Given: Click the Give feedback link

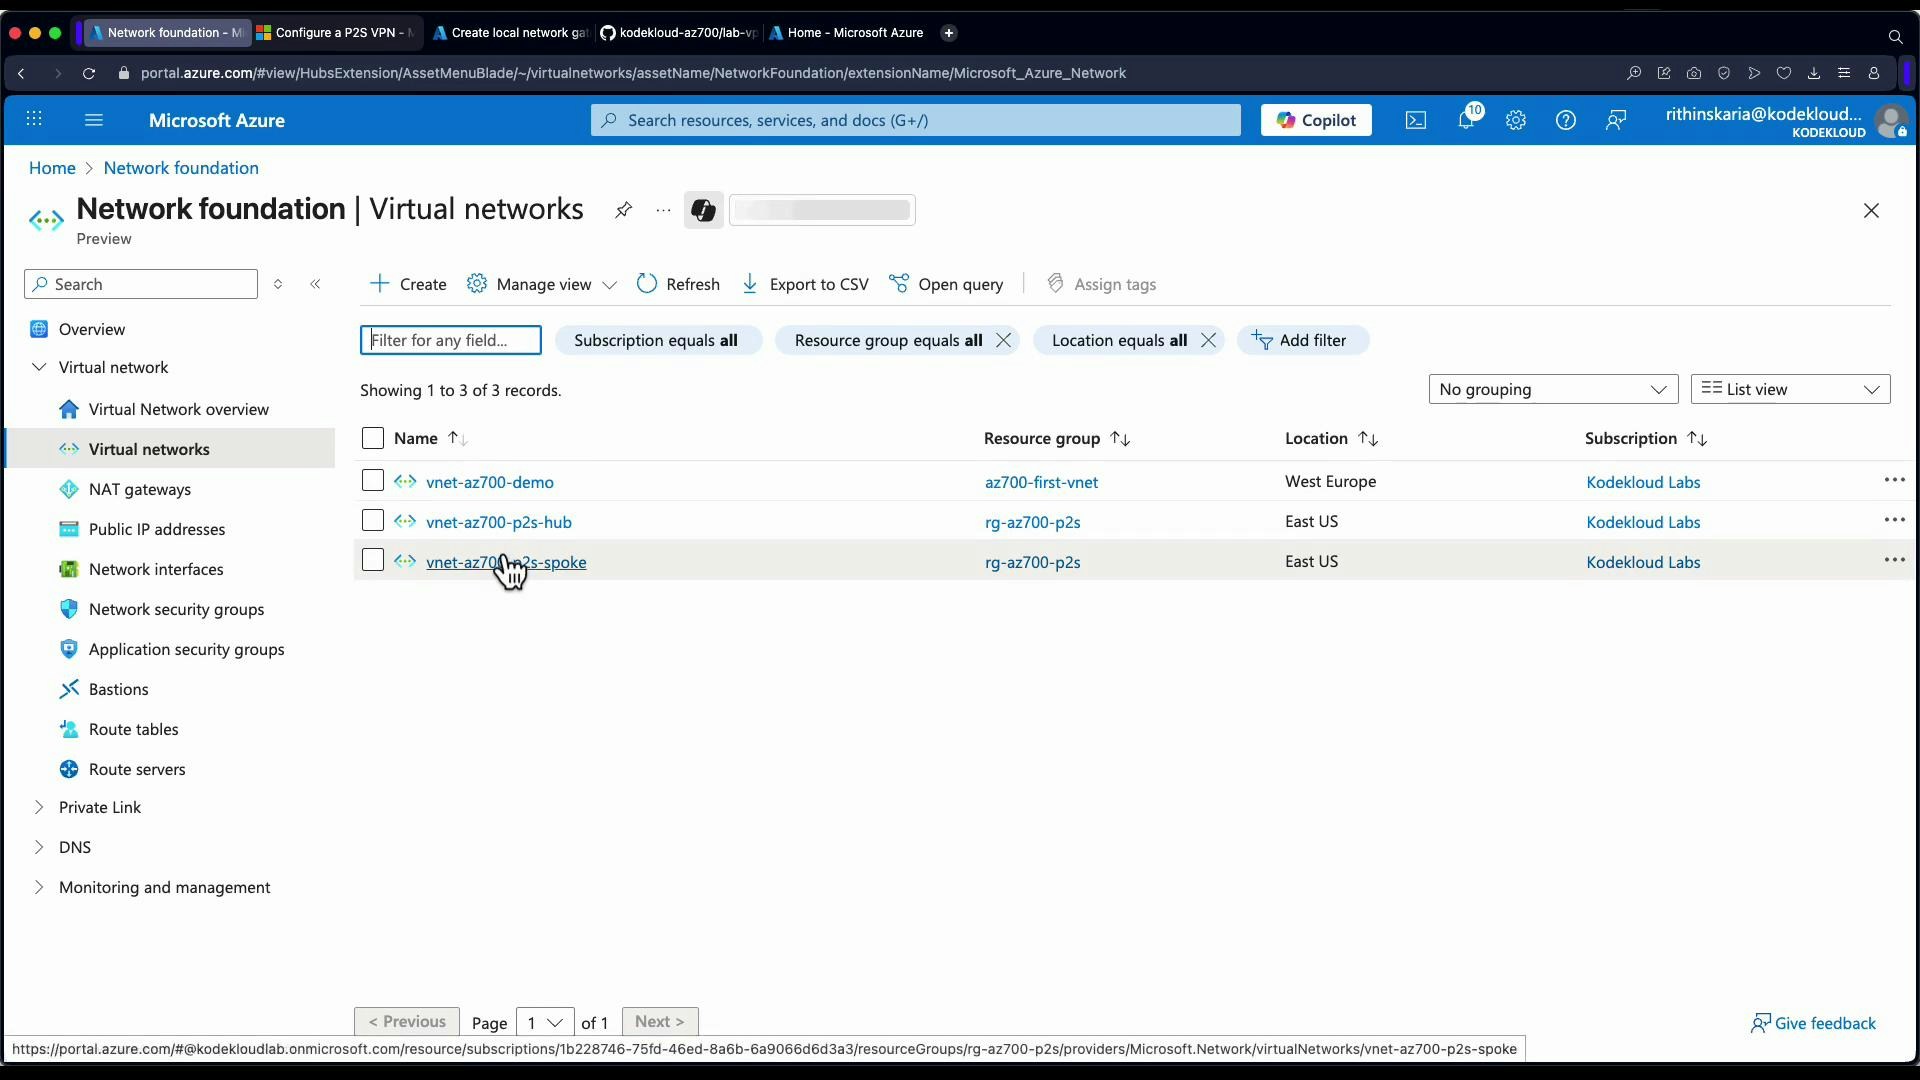Looking at the screenshot, I should pos(1824,1023).
